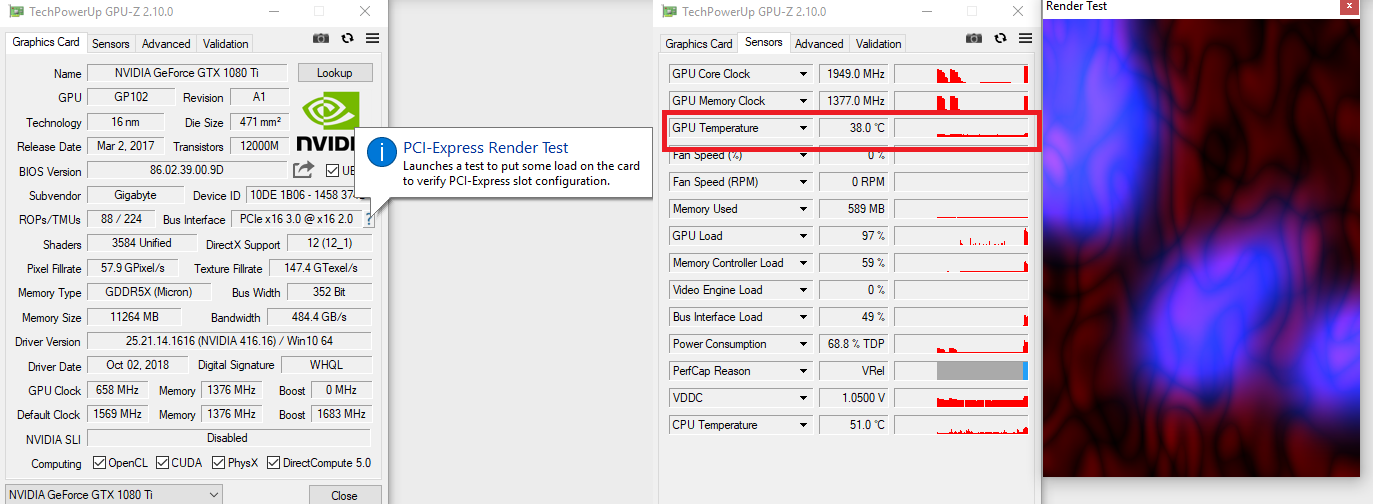Click the VRel PerfCap value

854,371
